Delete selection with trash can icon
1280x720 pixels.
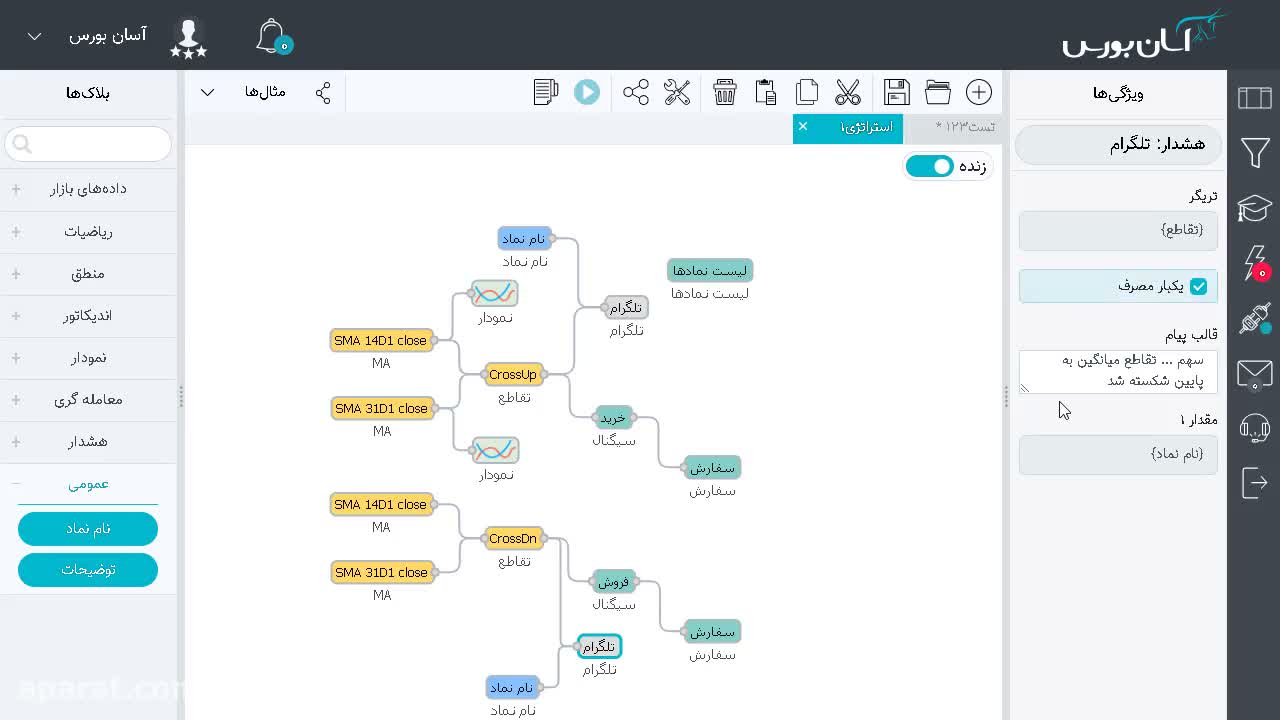(725, 92)
